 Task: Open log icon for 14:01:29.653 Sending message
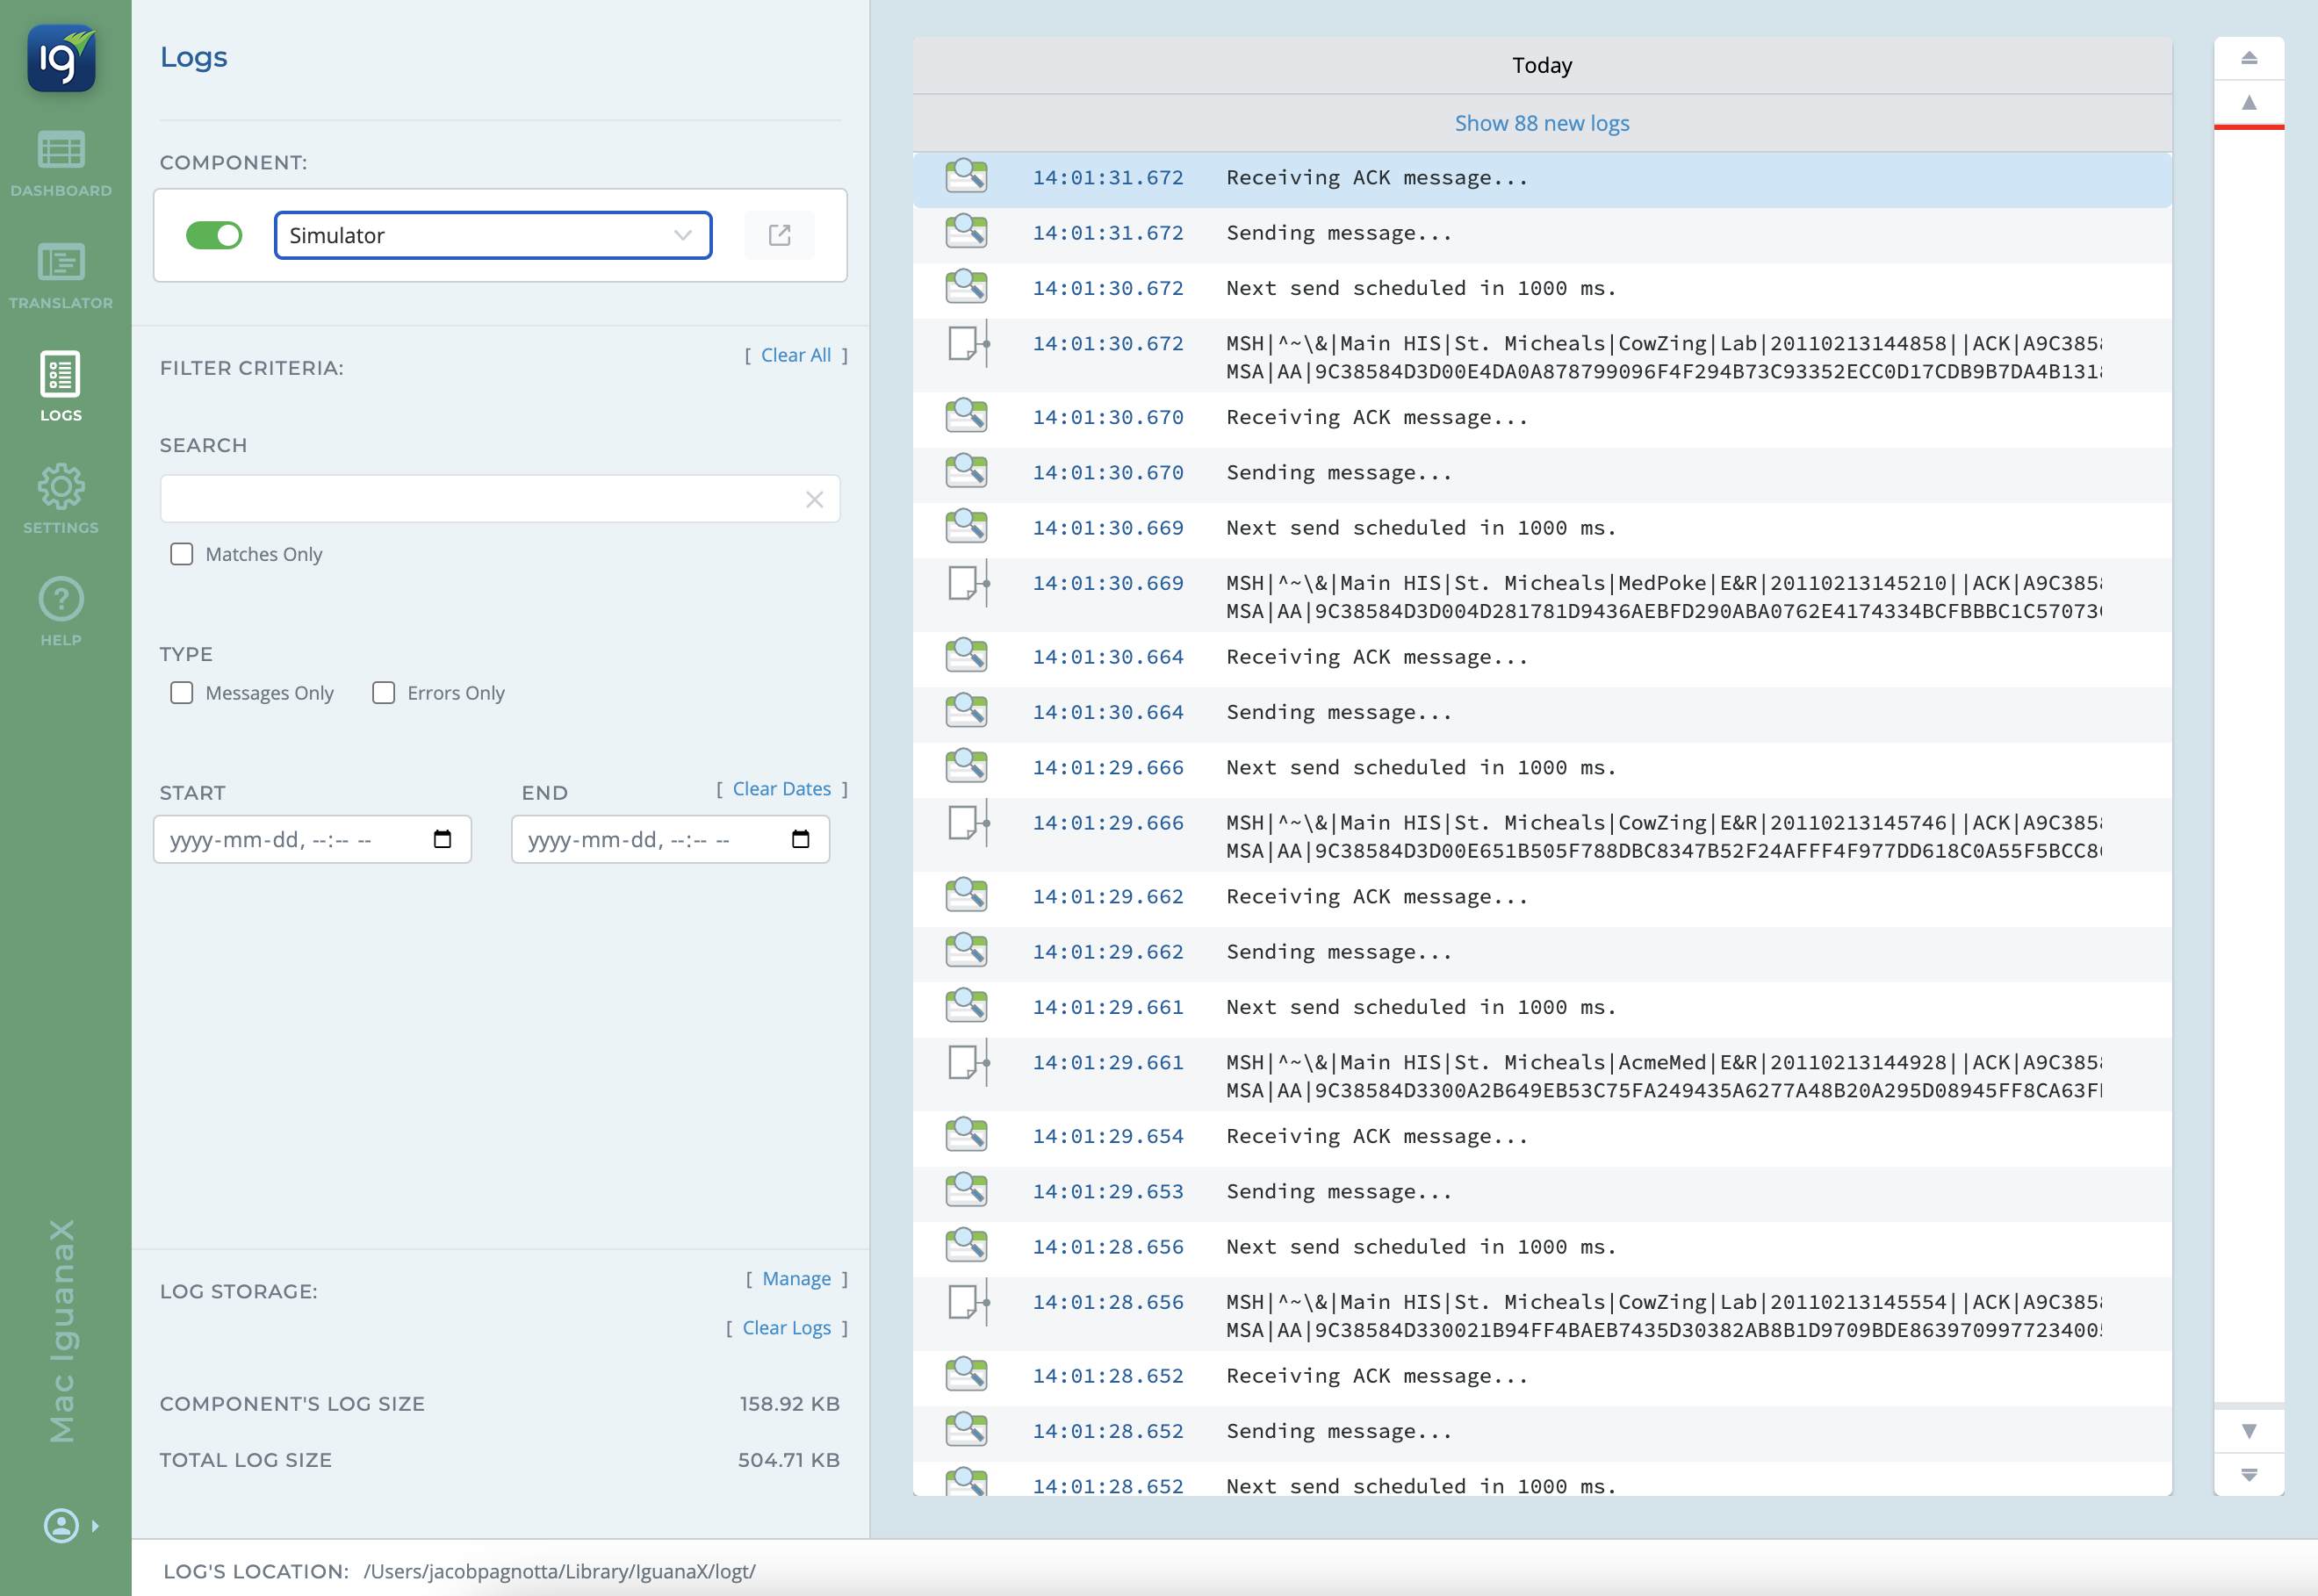coord(966,1190)
